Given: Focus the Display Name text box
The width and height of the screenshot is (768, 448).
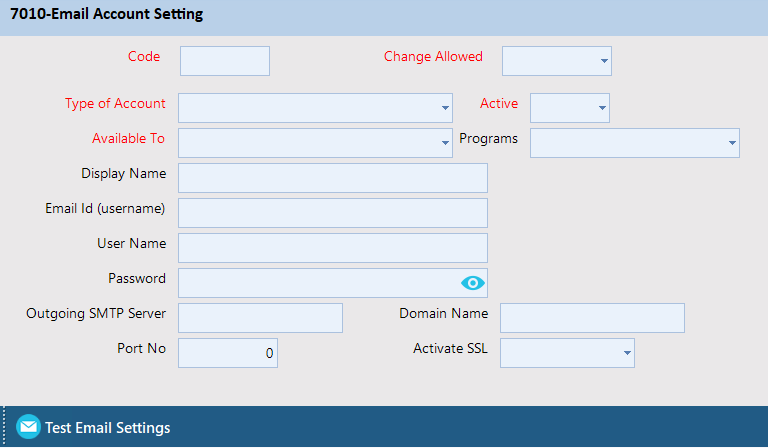Looking at the screenshot, I should point(332,178).
